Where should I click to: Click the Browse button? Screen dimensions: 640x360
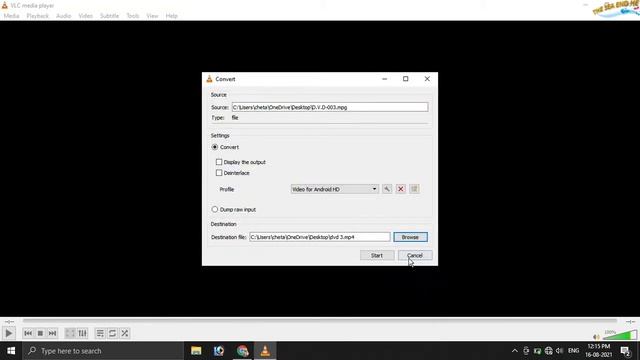click(410, 237)
